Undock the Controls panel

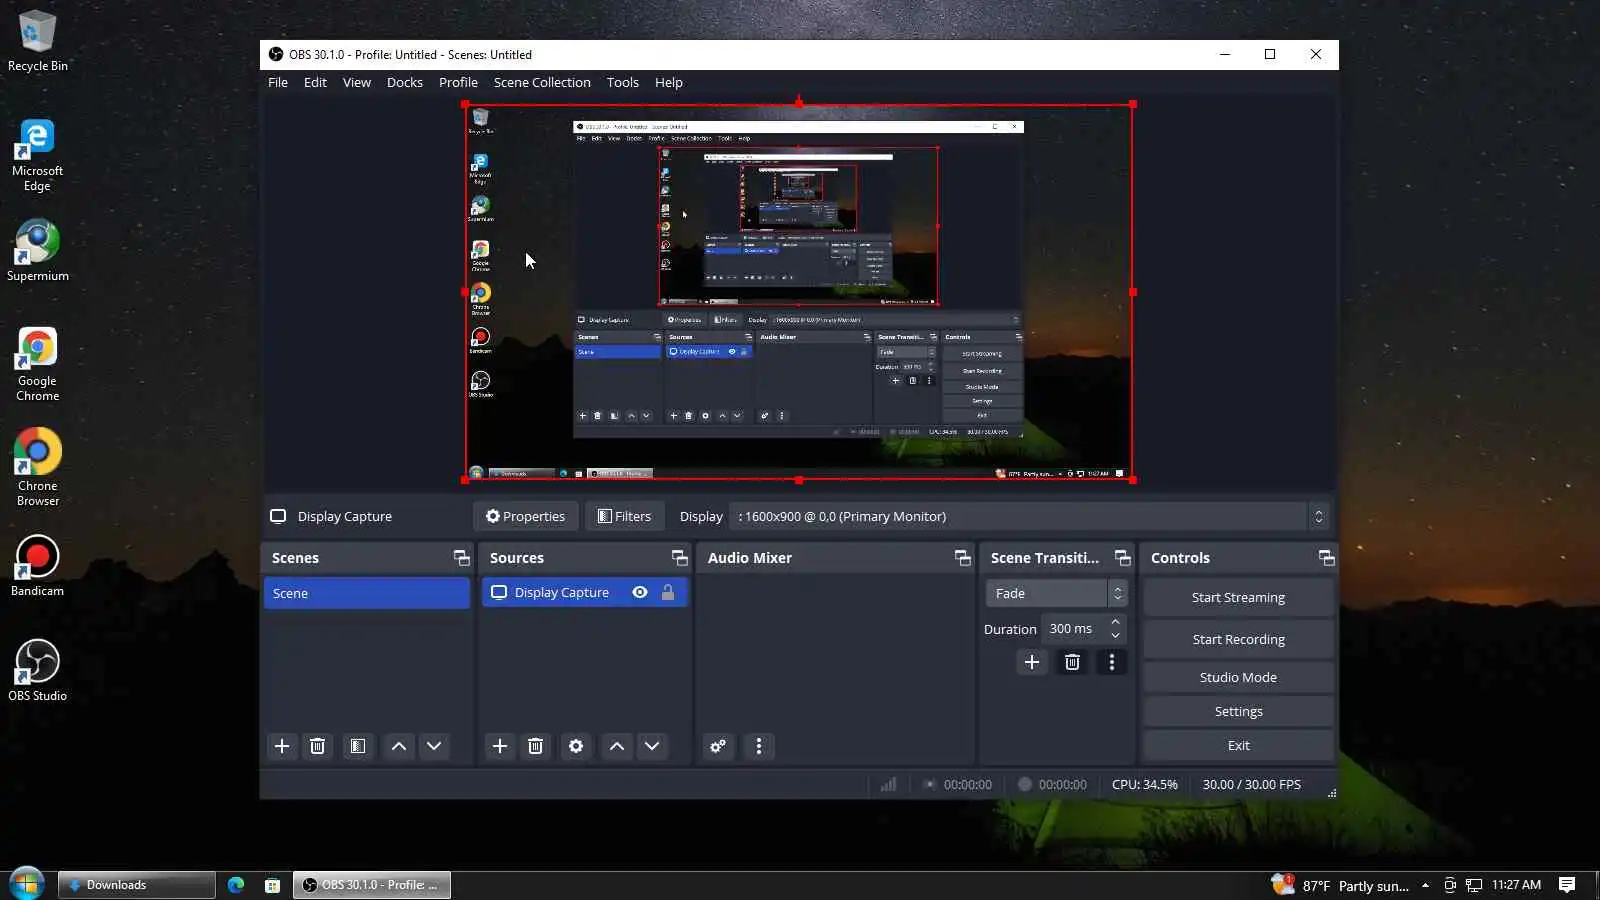[1327, 558]
